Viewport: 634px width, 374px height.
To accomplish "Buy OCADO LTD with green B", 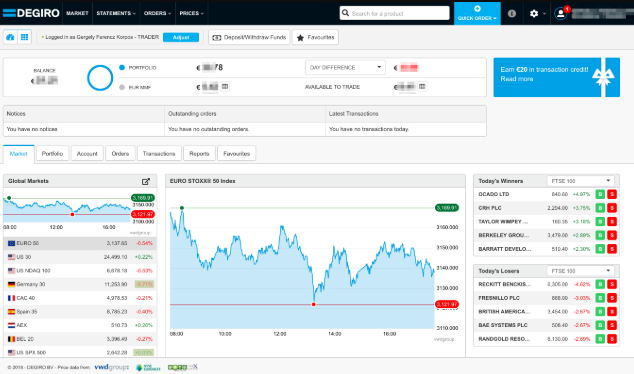I will tap(600, 194).
